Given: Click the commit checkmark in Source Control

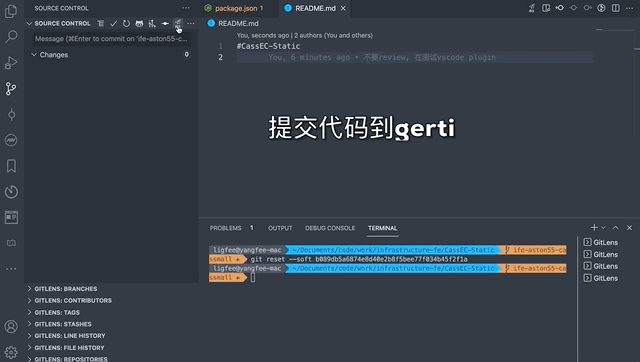Looking at the screenshot, I should 113,24.
